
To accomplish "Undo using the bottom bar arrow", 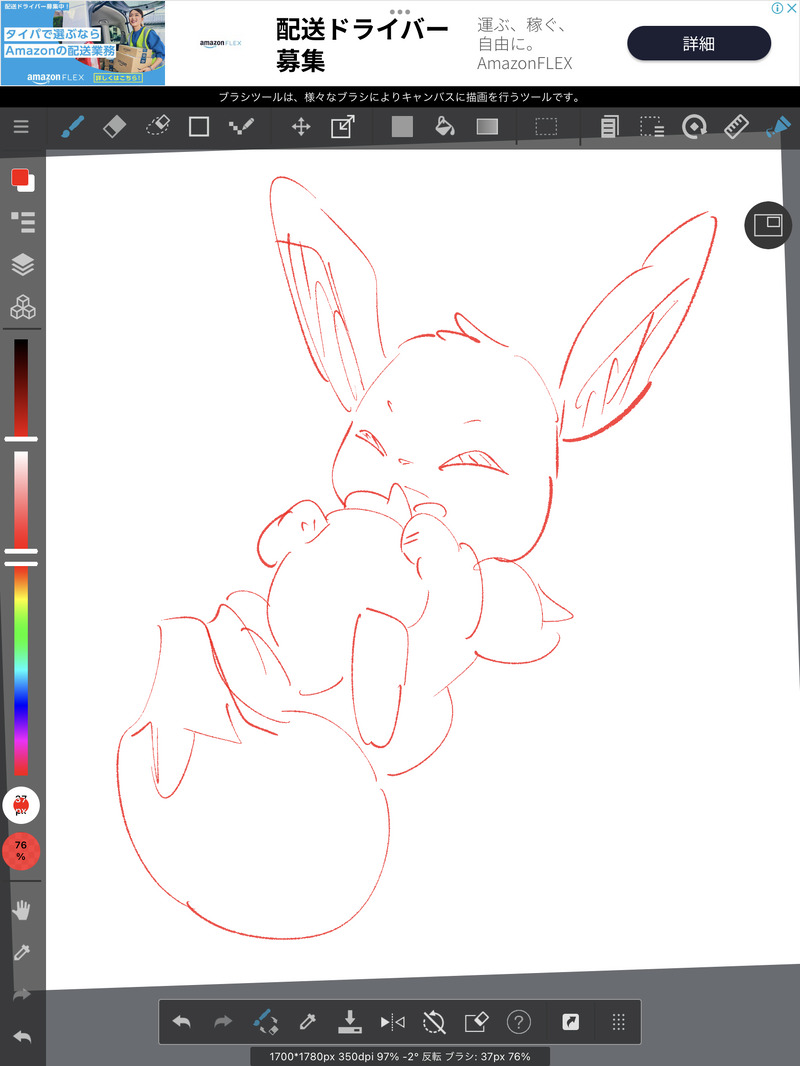I will [181, 1021].
